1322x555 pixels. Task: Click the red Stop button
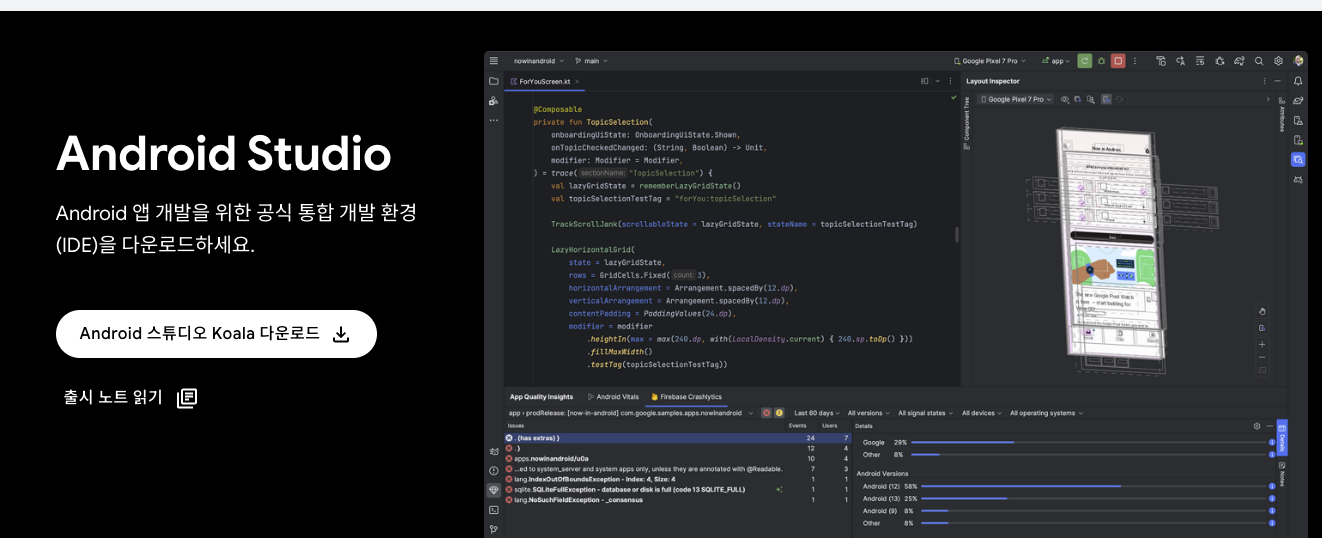(x=1118, y=61)
